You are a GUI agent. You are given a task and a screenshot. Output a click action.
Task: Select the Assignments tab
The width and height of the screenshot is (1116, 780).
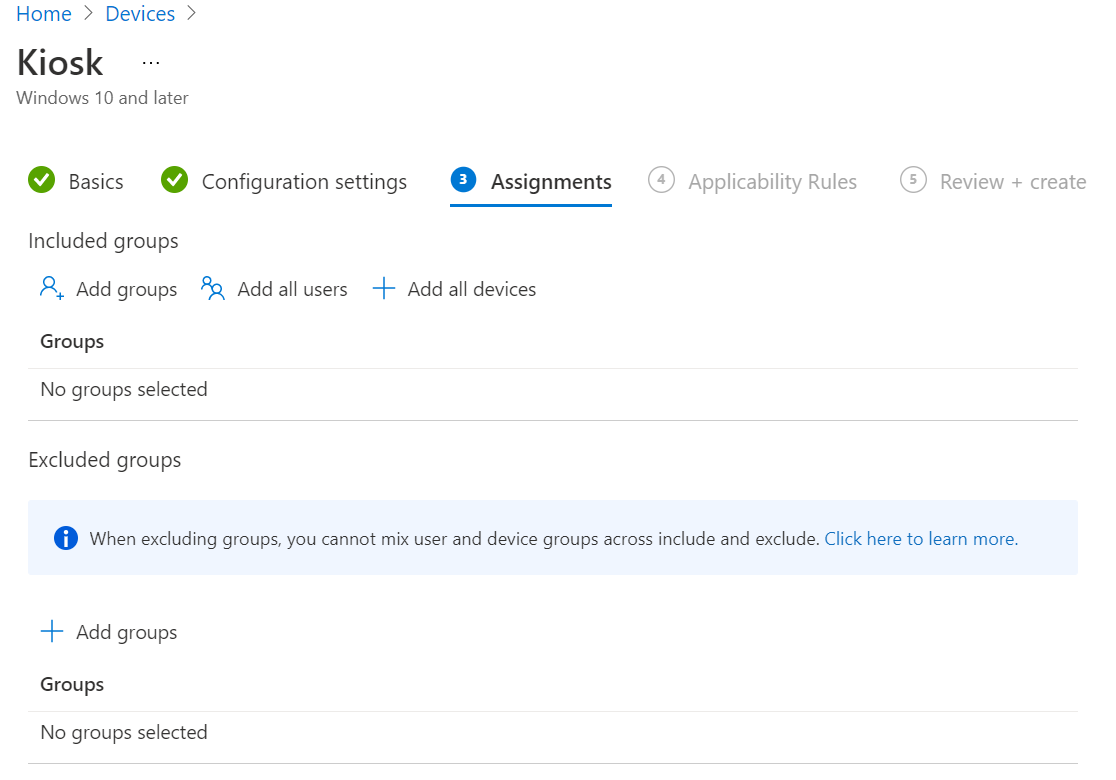tap(551, 182)
